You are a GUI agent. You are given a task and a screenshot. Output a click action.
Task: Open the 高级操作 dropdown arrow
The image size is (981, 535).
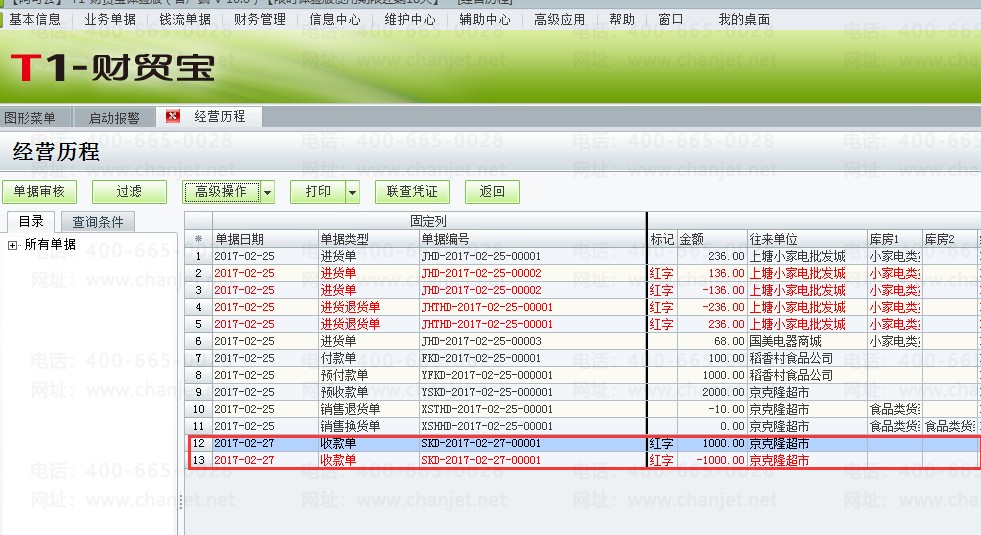pos(267,192)
